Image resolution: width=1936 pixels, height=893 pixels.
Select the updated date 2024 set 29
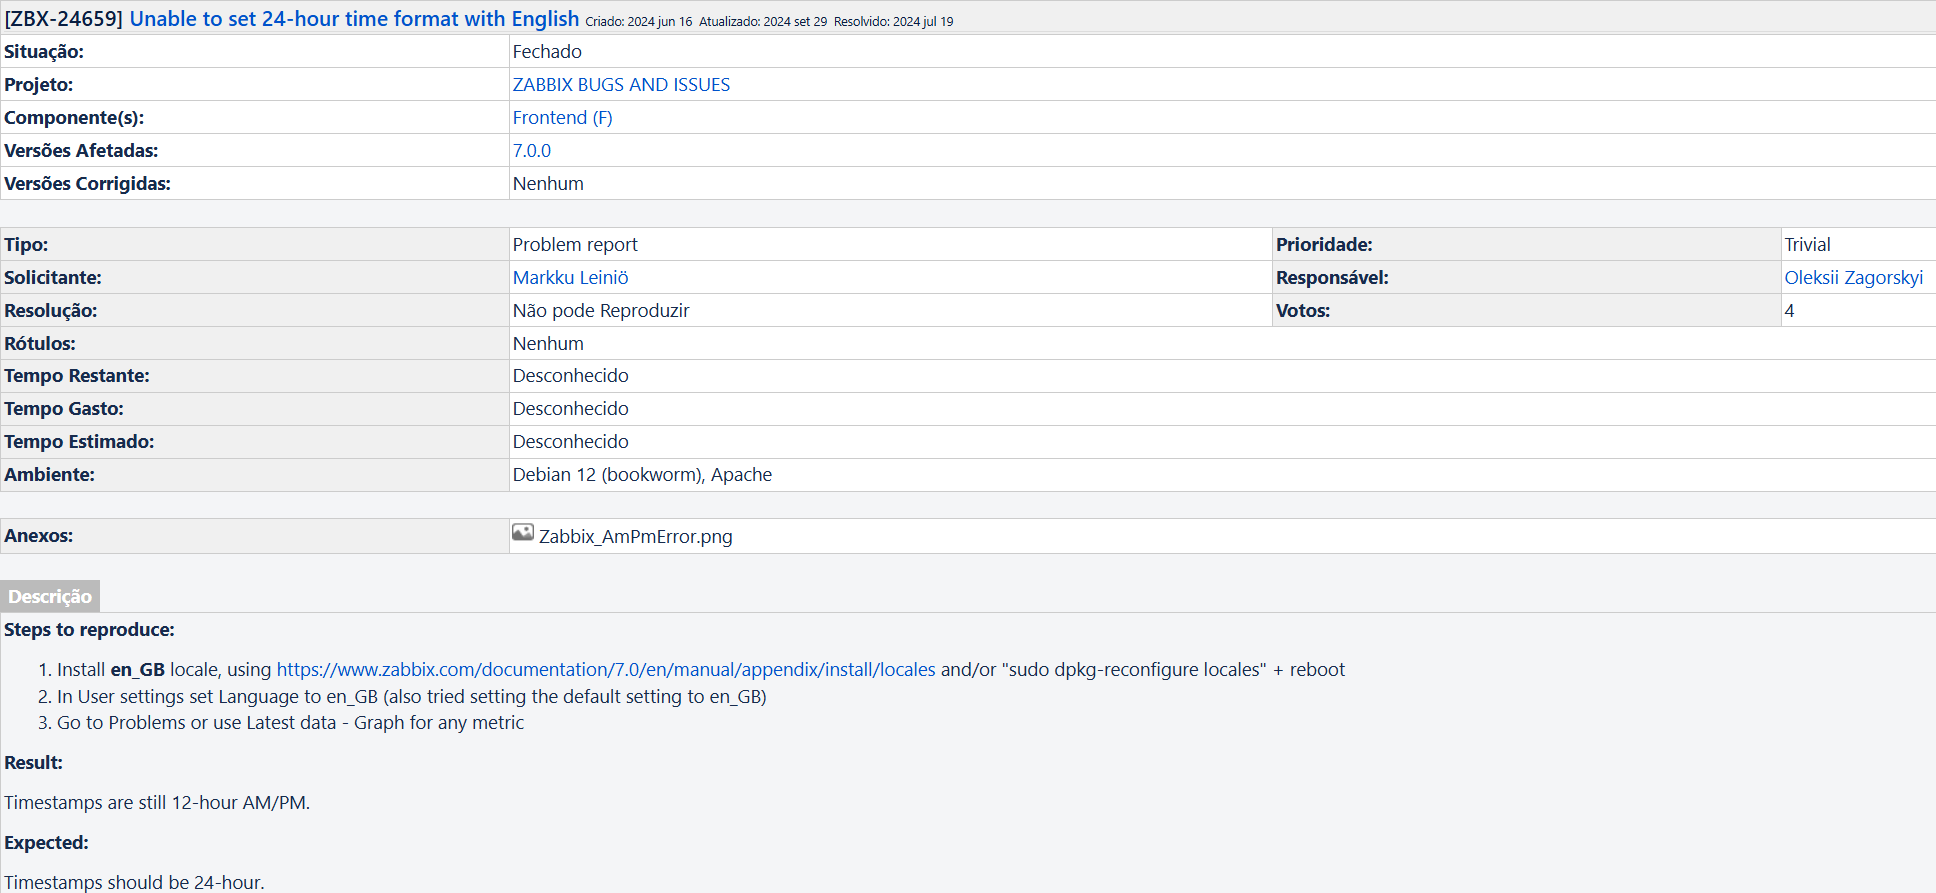pyautogui.click(x=795, y=22)
